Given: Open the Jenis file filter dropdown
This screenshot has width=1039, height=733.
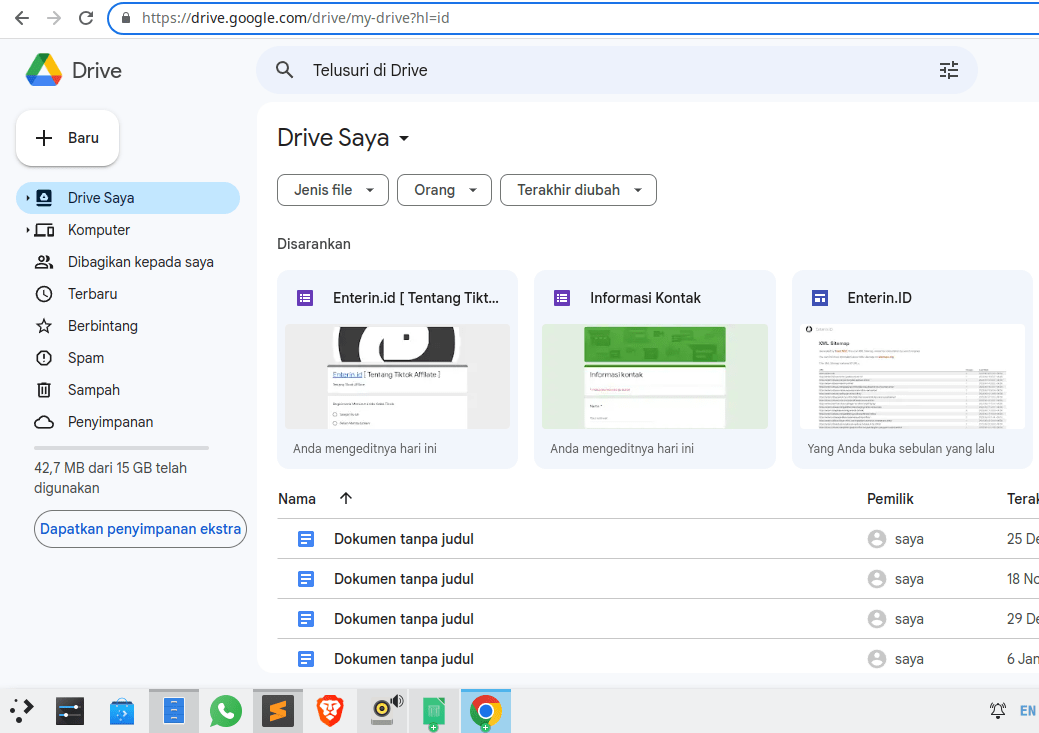Looking at the screenshot, I should tap(332, 189).
